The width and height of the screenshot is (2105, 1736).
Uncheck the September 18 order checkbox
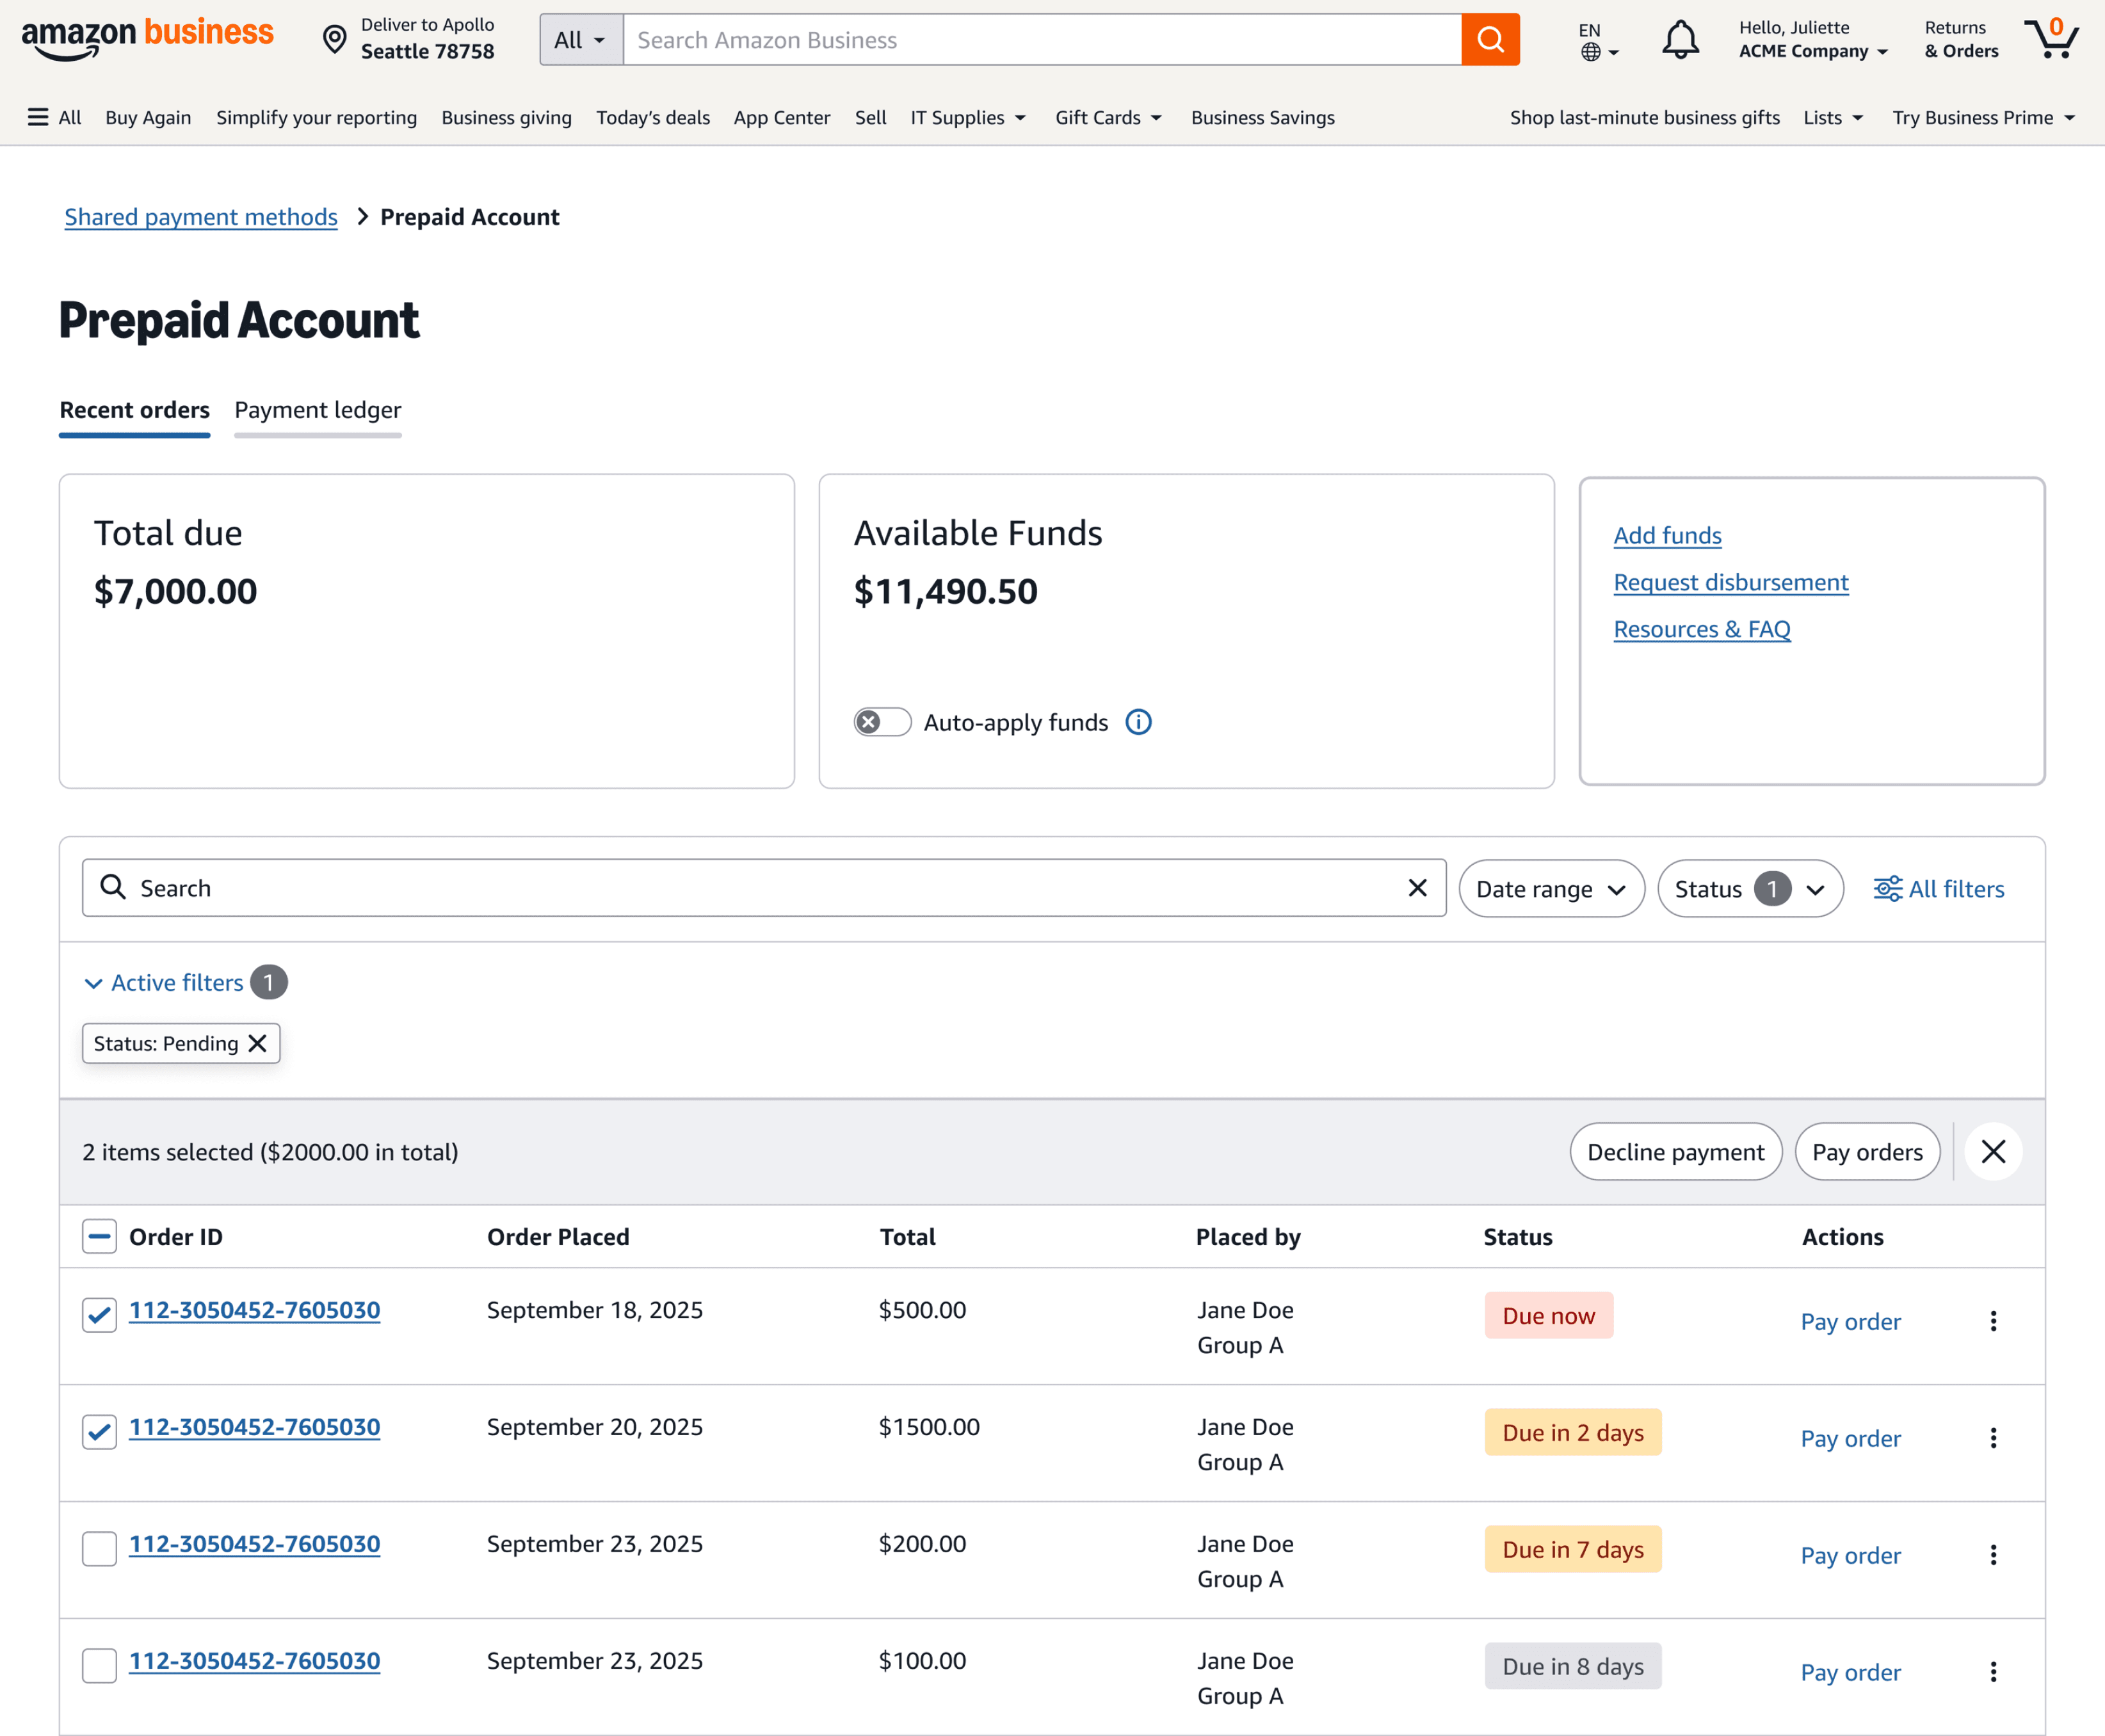pos(99,1314)
